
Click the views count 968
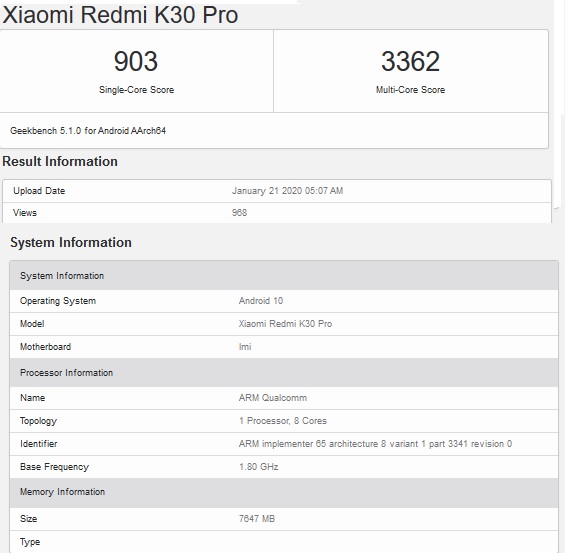[240, 213]
